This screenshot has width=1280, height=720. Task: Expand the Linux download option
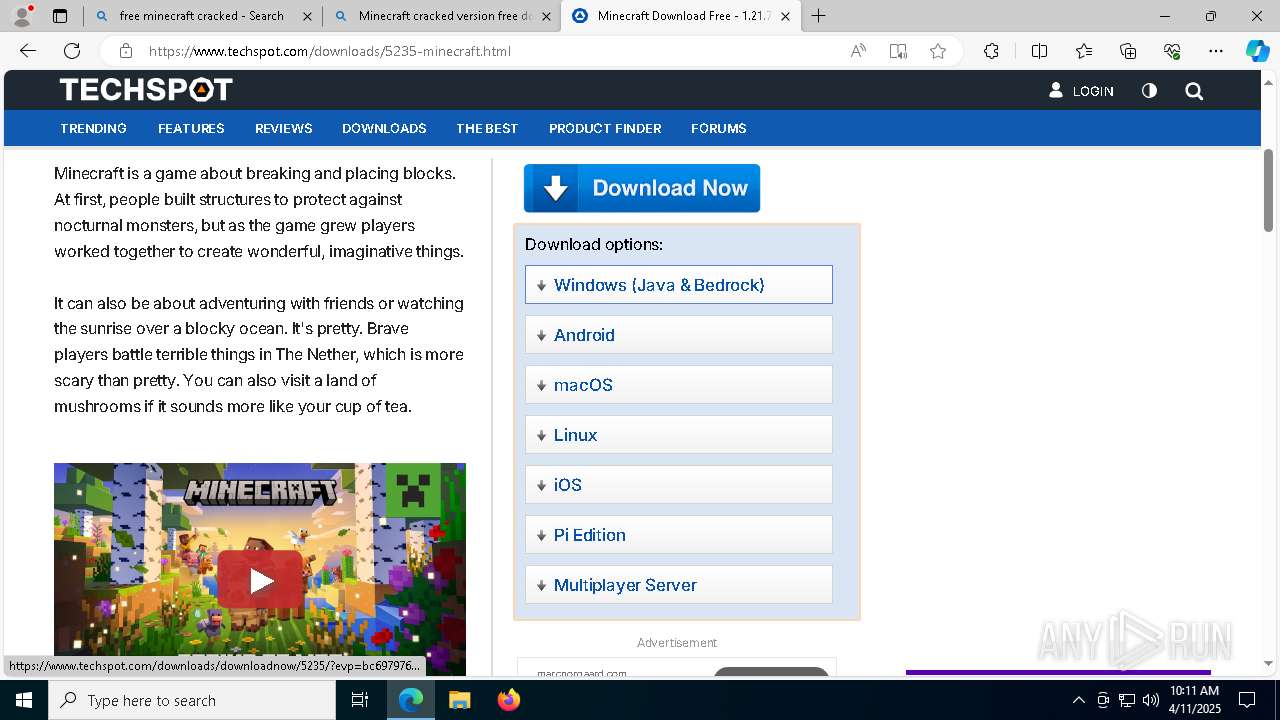click(679, 435)
